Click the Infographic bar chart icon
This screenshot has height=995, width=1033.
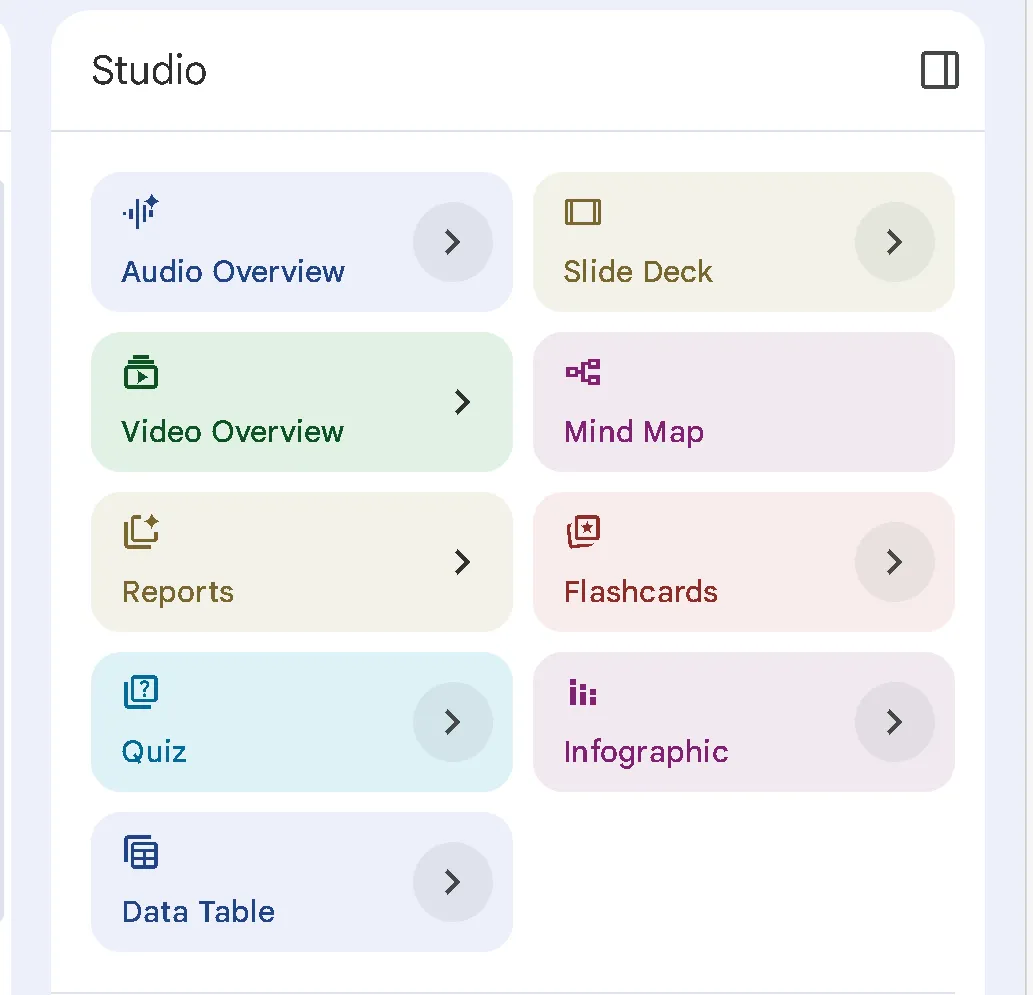[583, 692]
